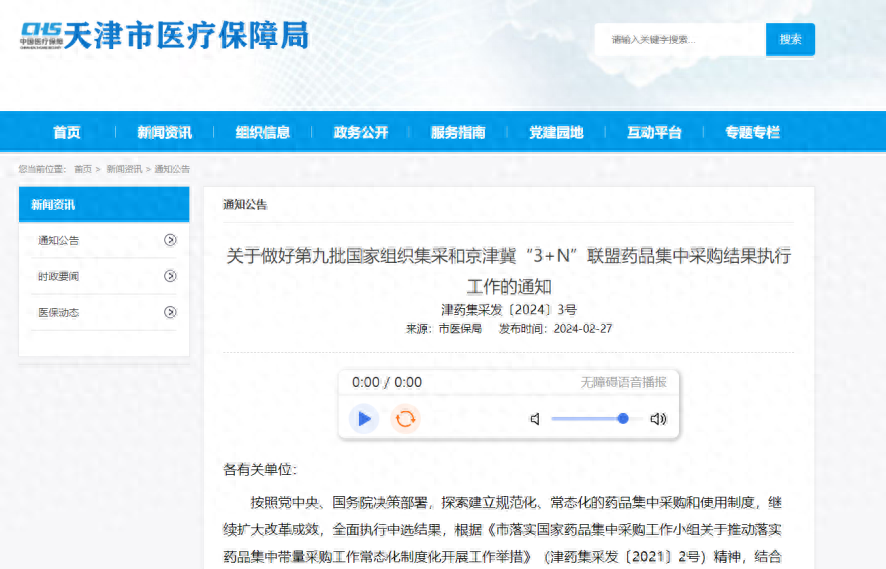Mute audio with the quiet speaker icon
The width and height of the screenshot is (886, 569).
[x=535, y=419]
